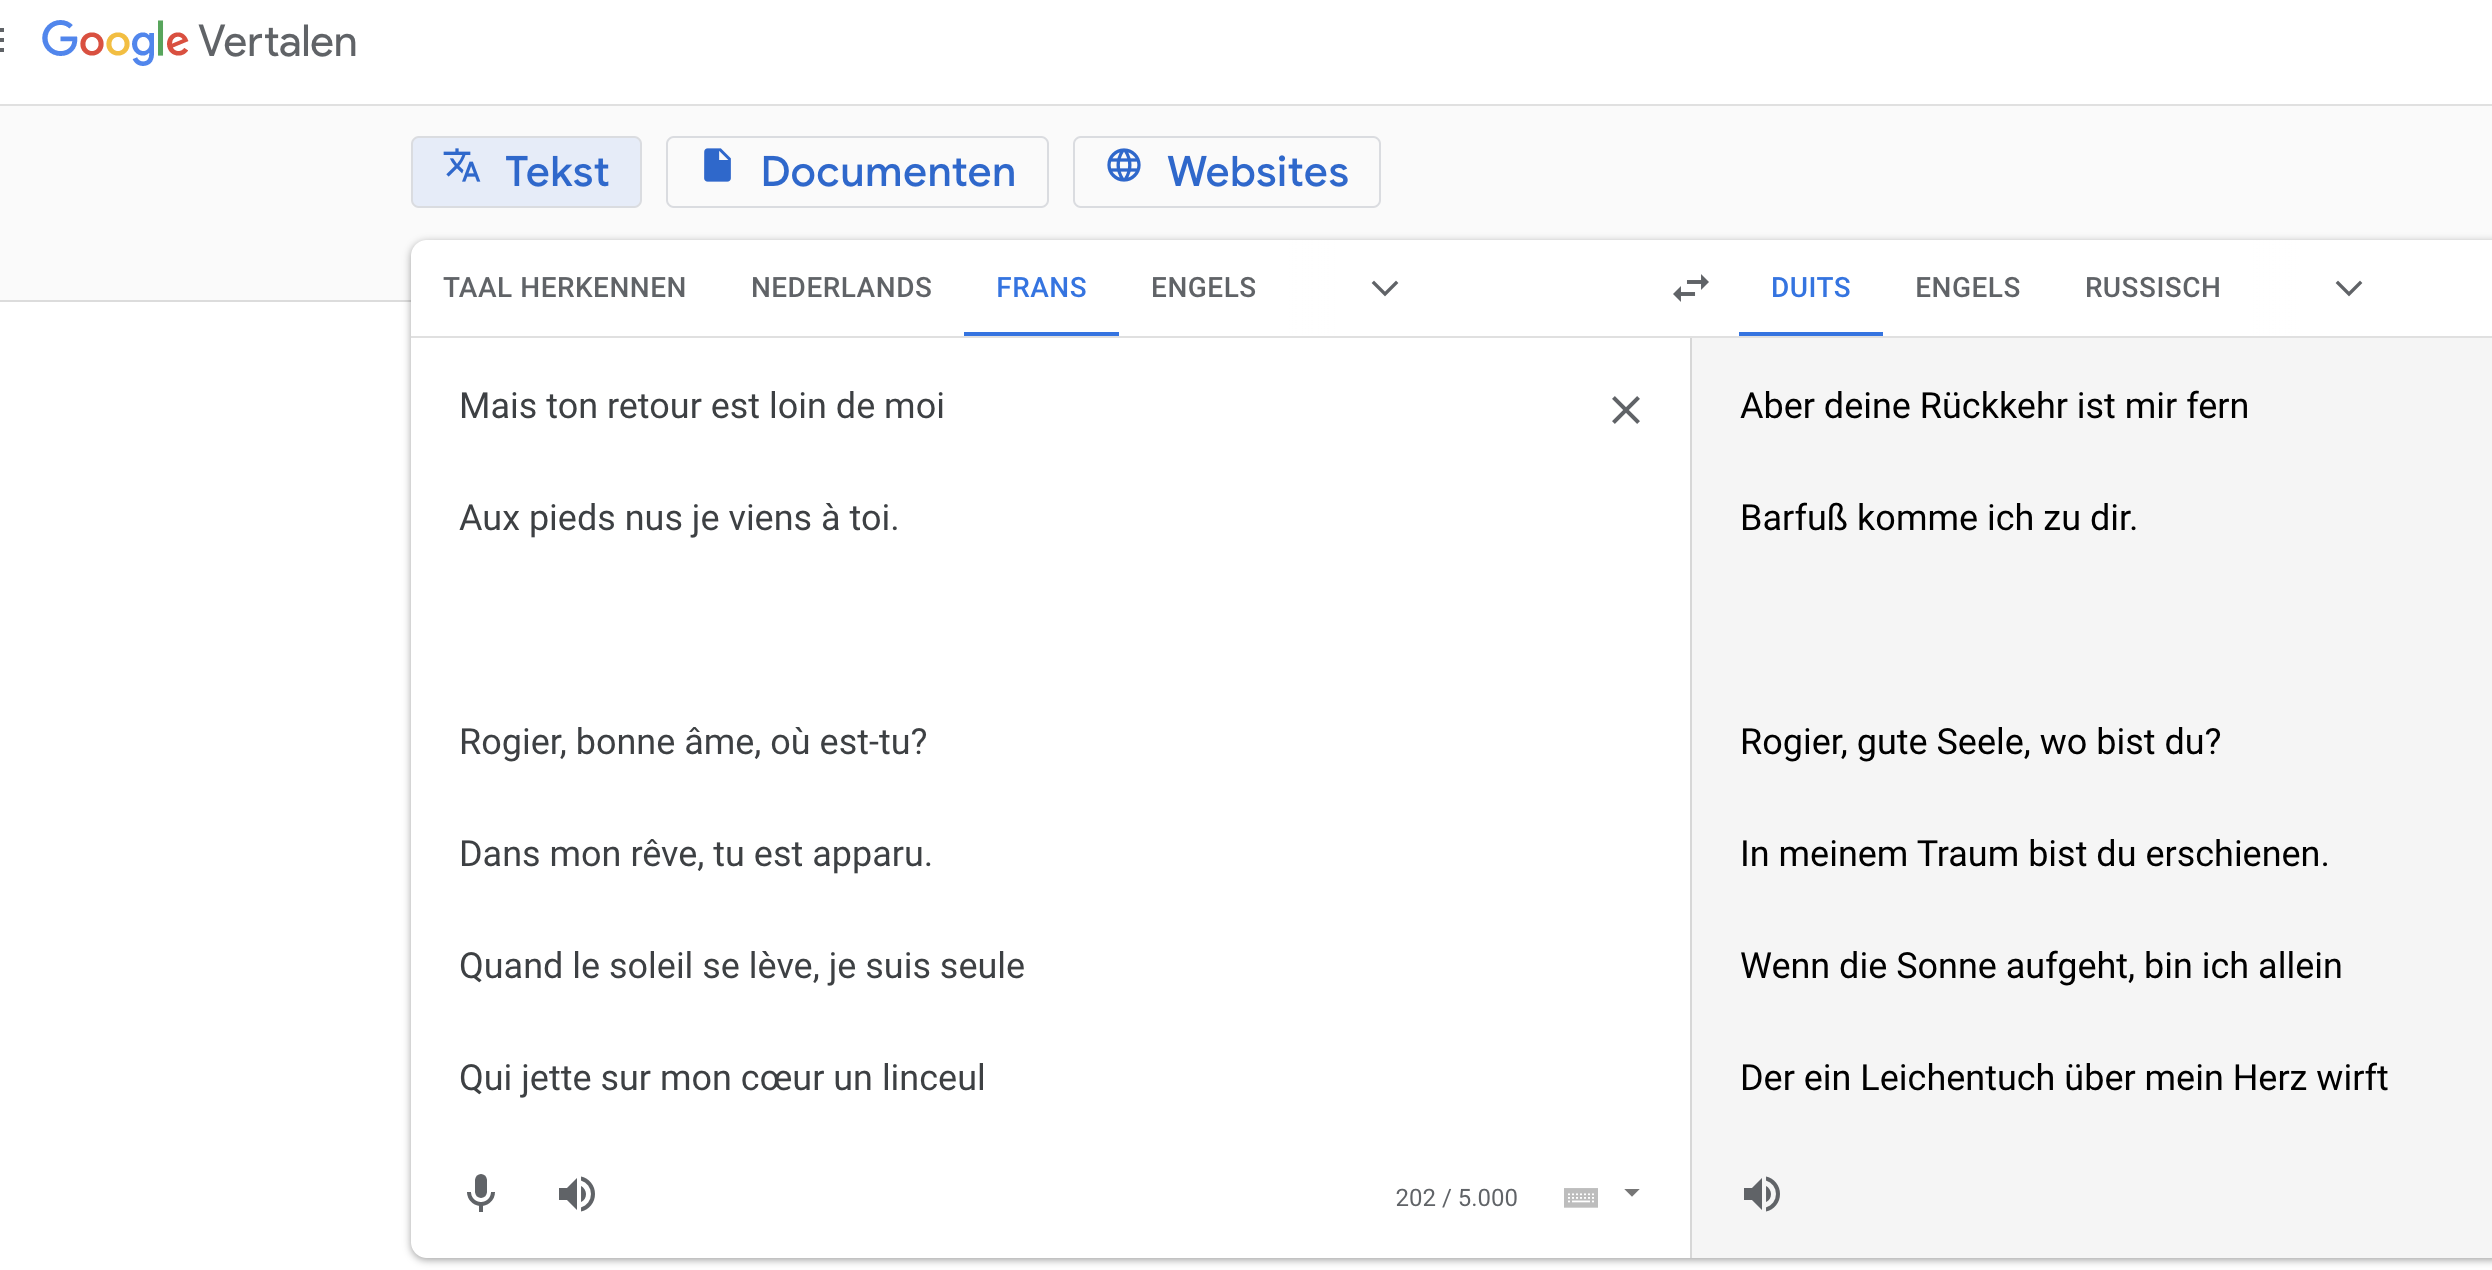Listen to German translation speaker icon
The width and height of the screenshot is (2492, 1270).
1761,1193
